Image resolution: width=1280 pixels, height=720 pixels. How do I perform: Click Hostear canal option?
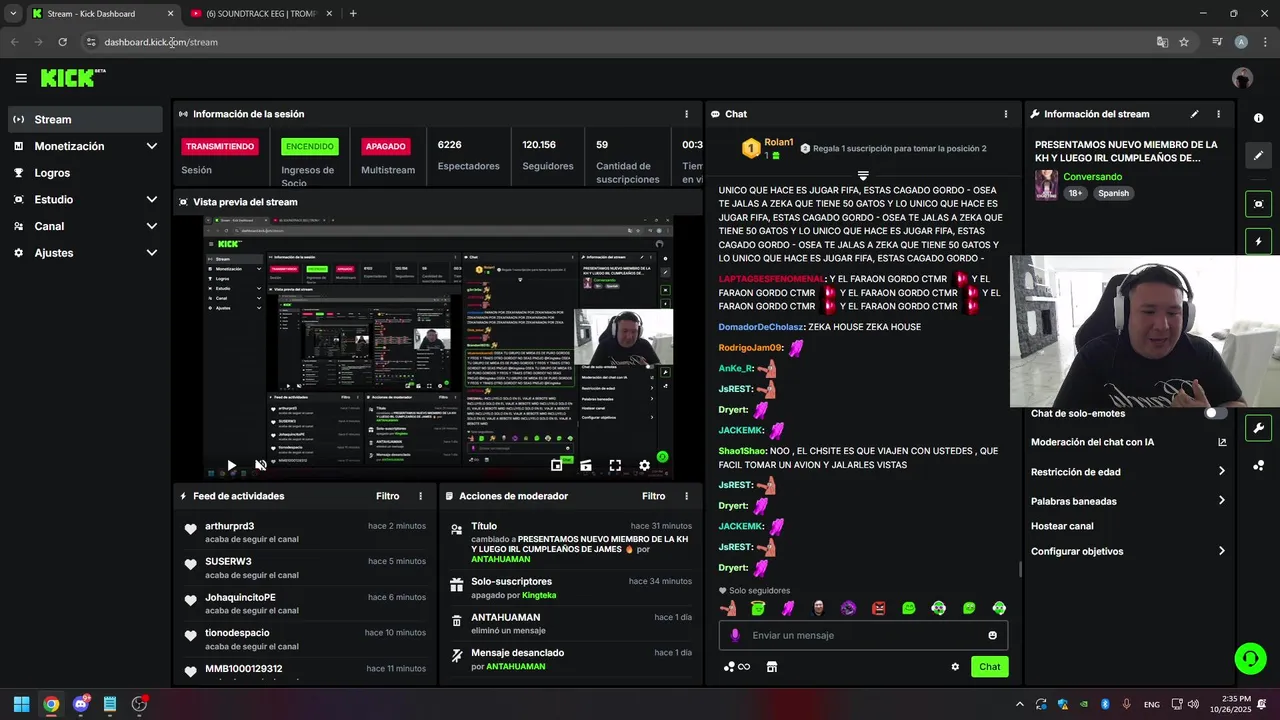tap(1062, 526)
